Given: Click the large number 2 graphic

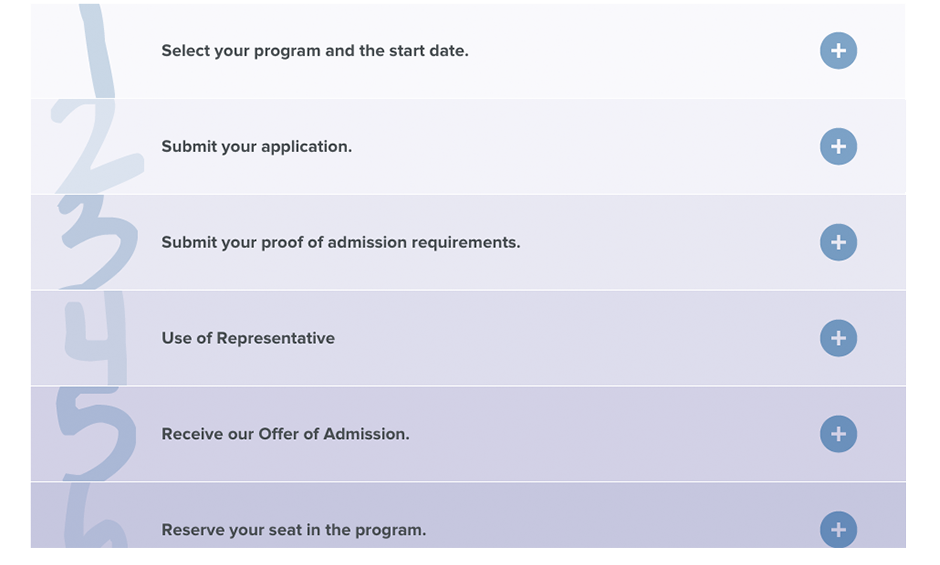Looking at the screenshot, I should 97,146.
